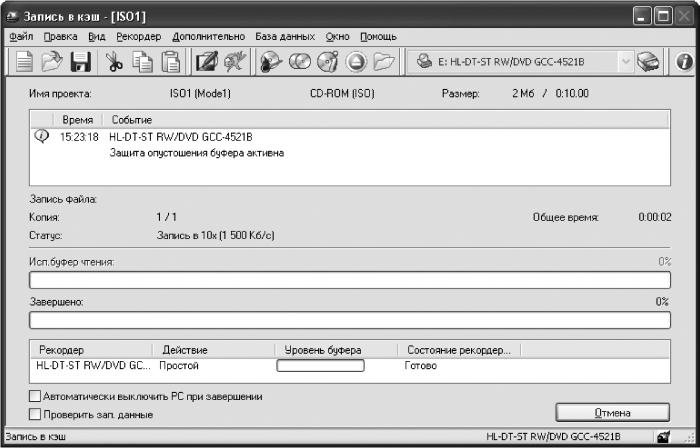Minimize the Запись в кэш window

click(642, 17)
